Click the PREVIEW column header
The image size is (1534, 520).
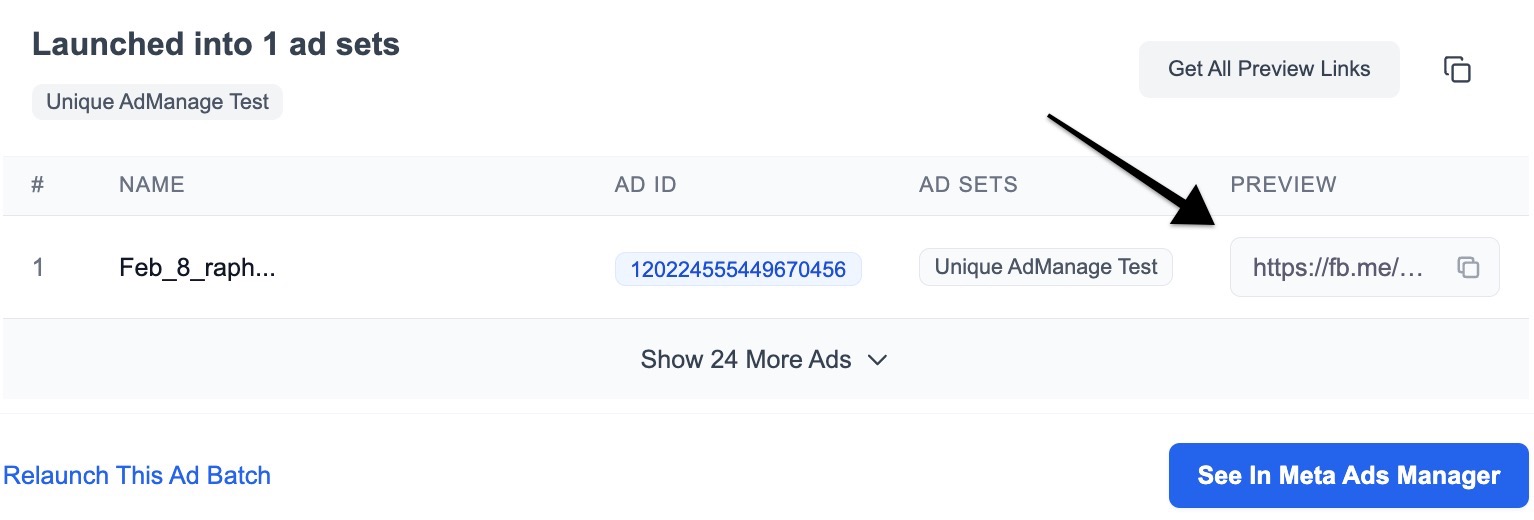[1283, 185]
